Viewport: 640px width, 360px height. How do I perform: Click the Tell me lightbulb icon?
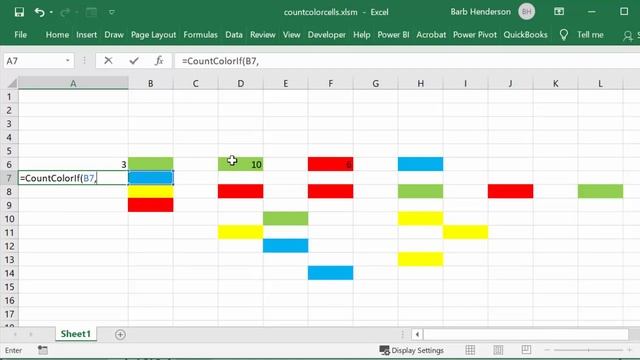click(x=564, y=35)
